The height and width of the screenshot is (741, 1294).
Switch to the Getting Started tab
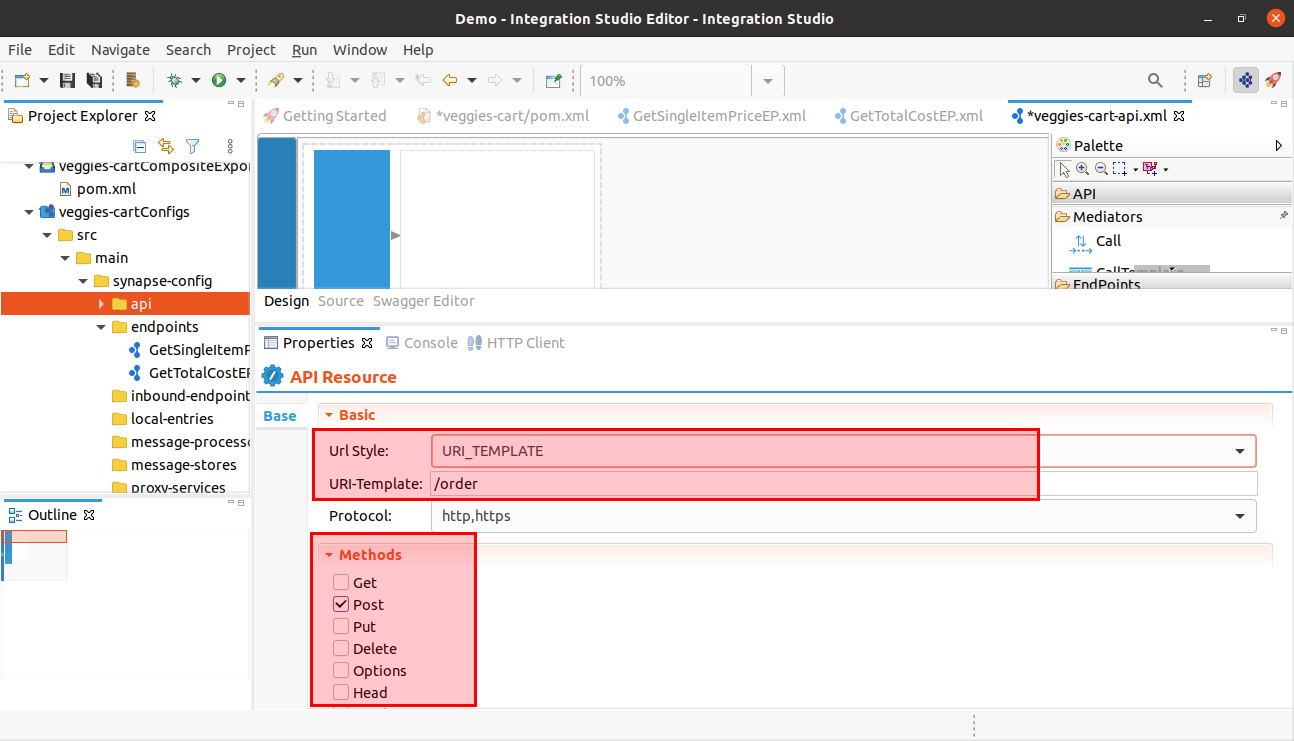pyautogui.click(x=324, y=116)
